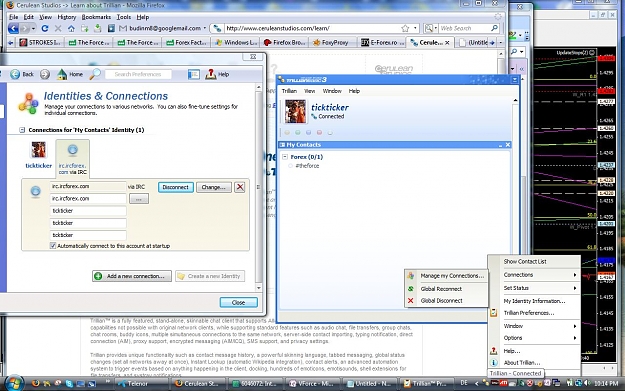Open the Trillian menu in the Trillian window
The width and height of the screenshot is (625, 391).
click(289, 91)
